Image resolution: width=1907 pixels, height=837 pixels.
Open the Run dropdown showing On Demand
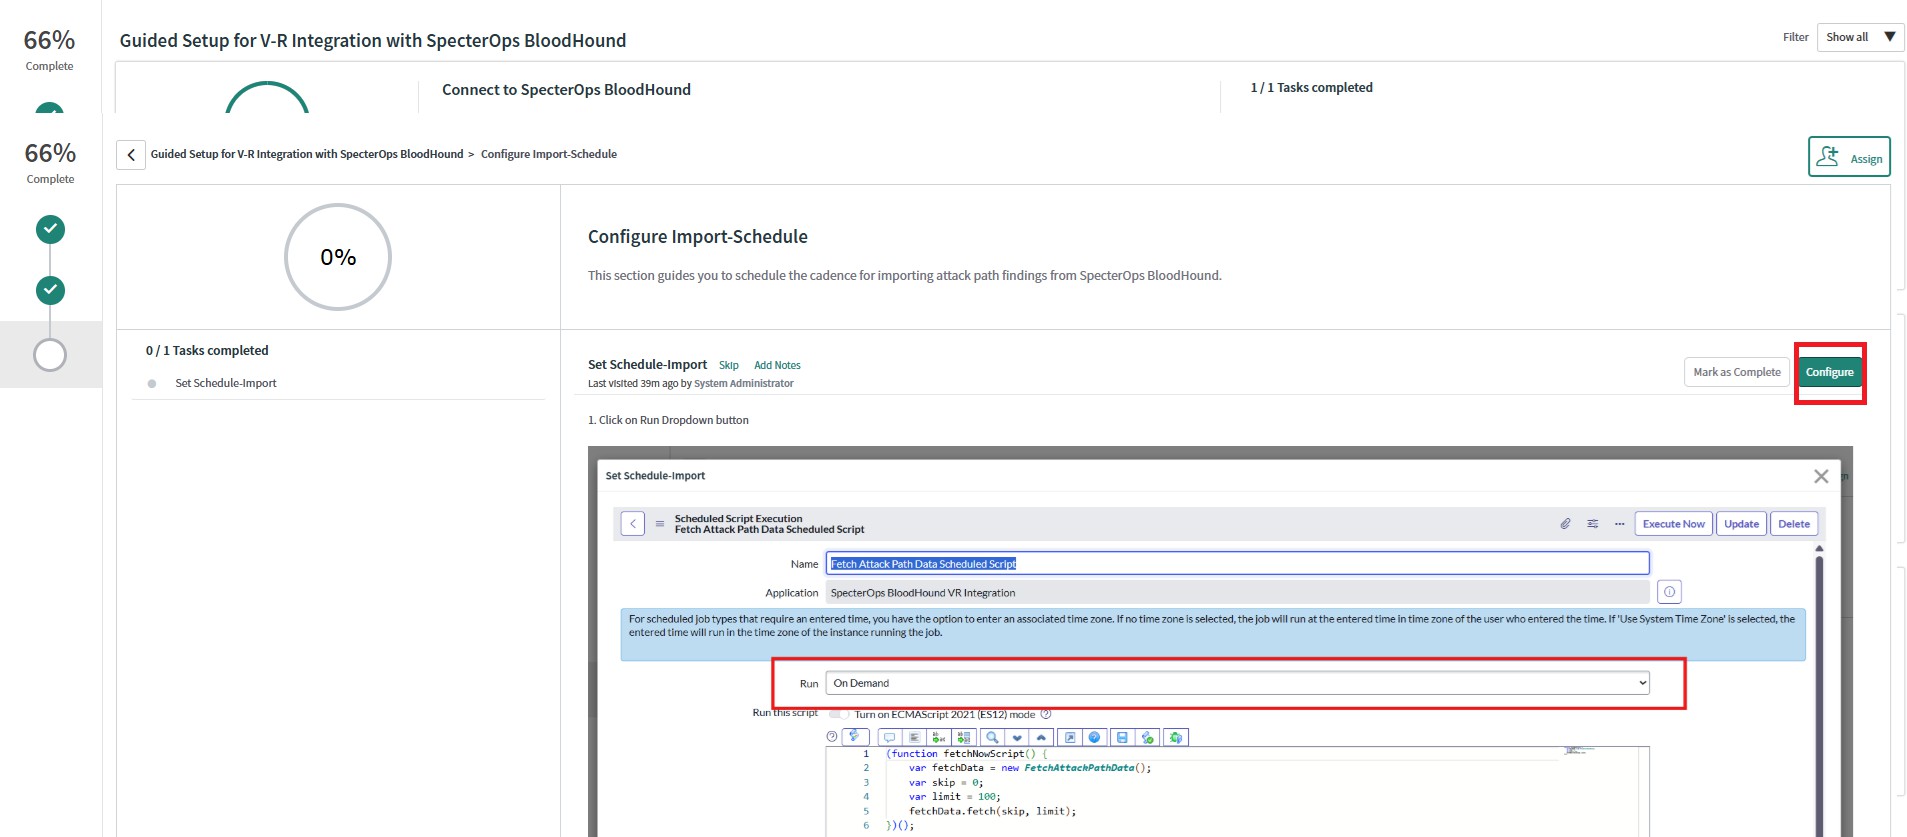1237,683
